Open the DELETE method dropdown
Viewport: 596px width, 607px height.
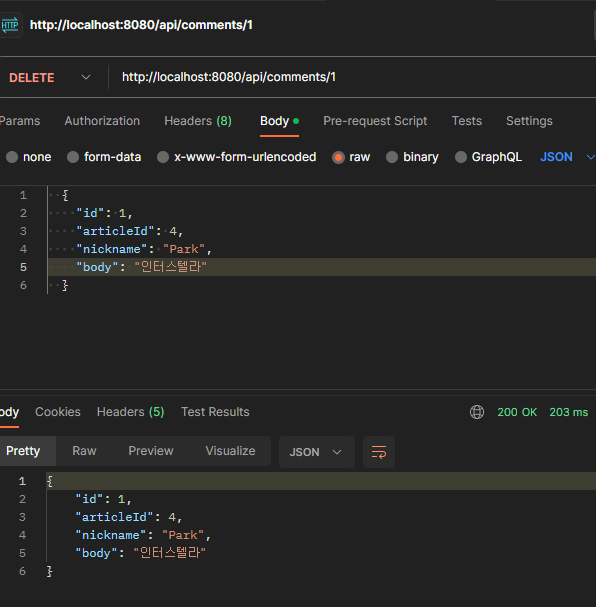pyautogui.click(x=50, y=77)
